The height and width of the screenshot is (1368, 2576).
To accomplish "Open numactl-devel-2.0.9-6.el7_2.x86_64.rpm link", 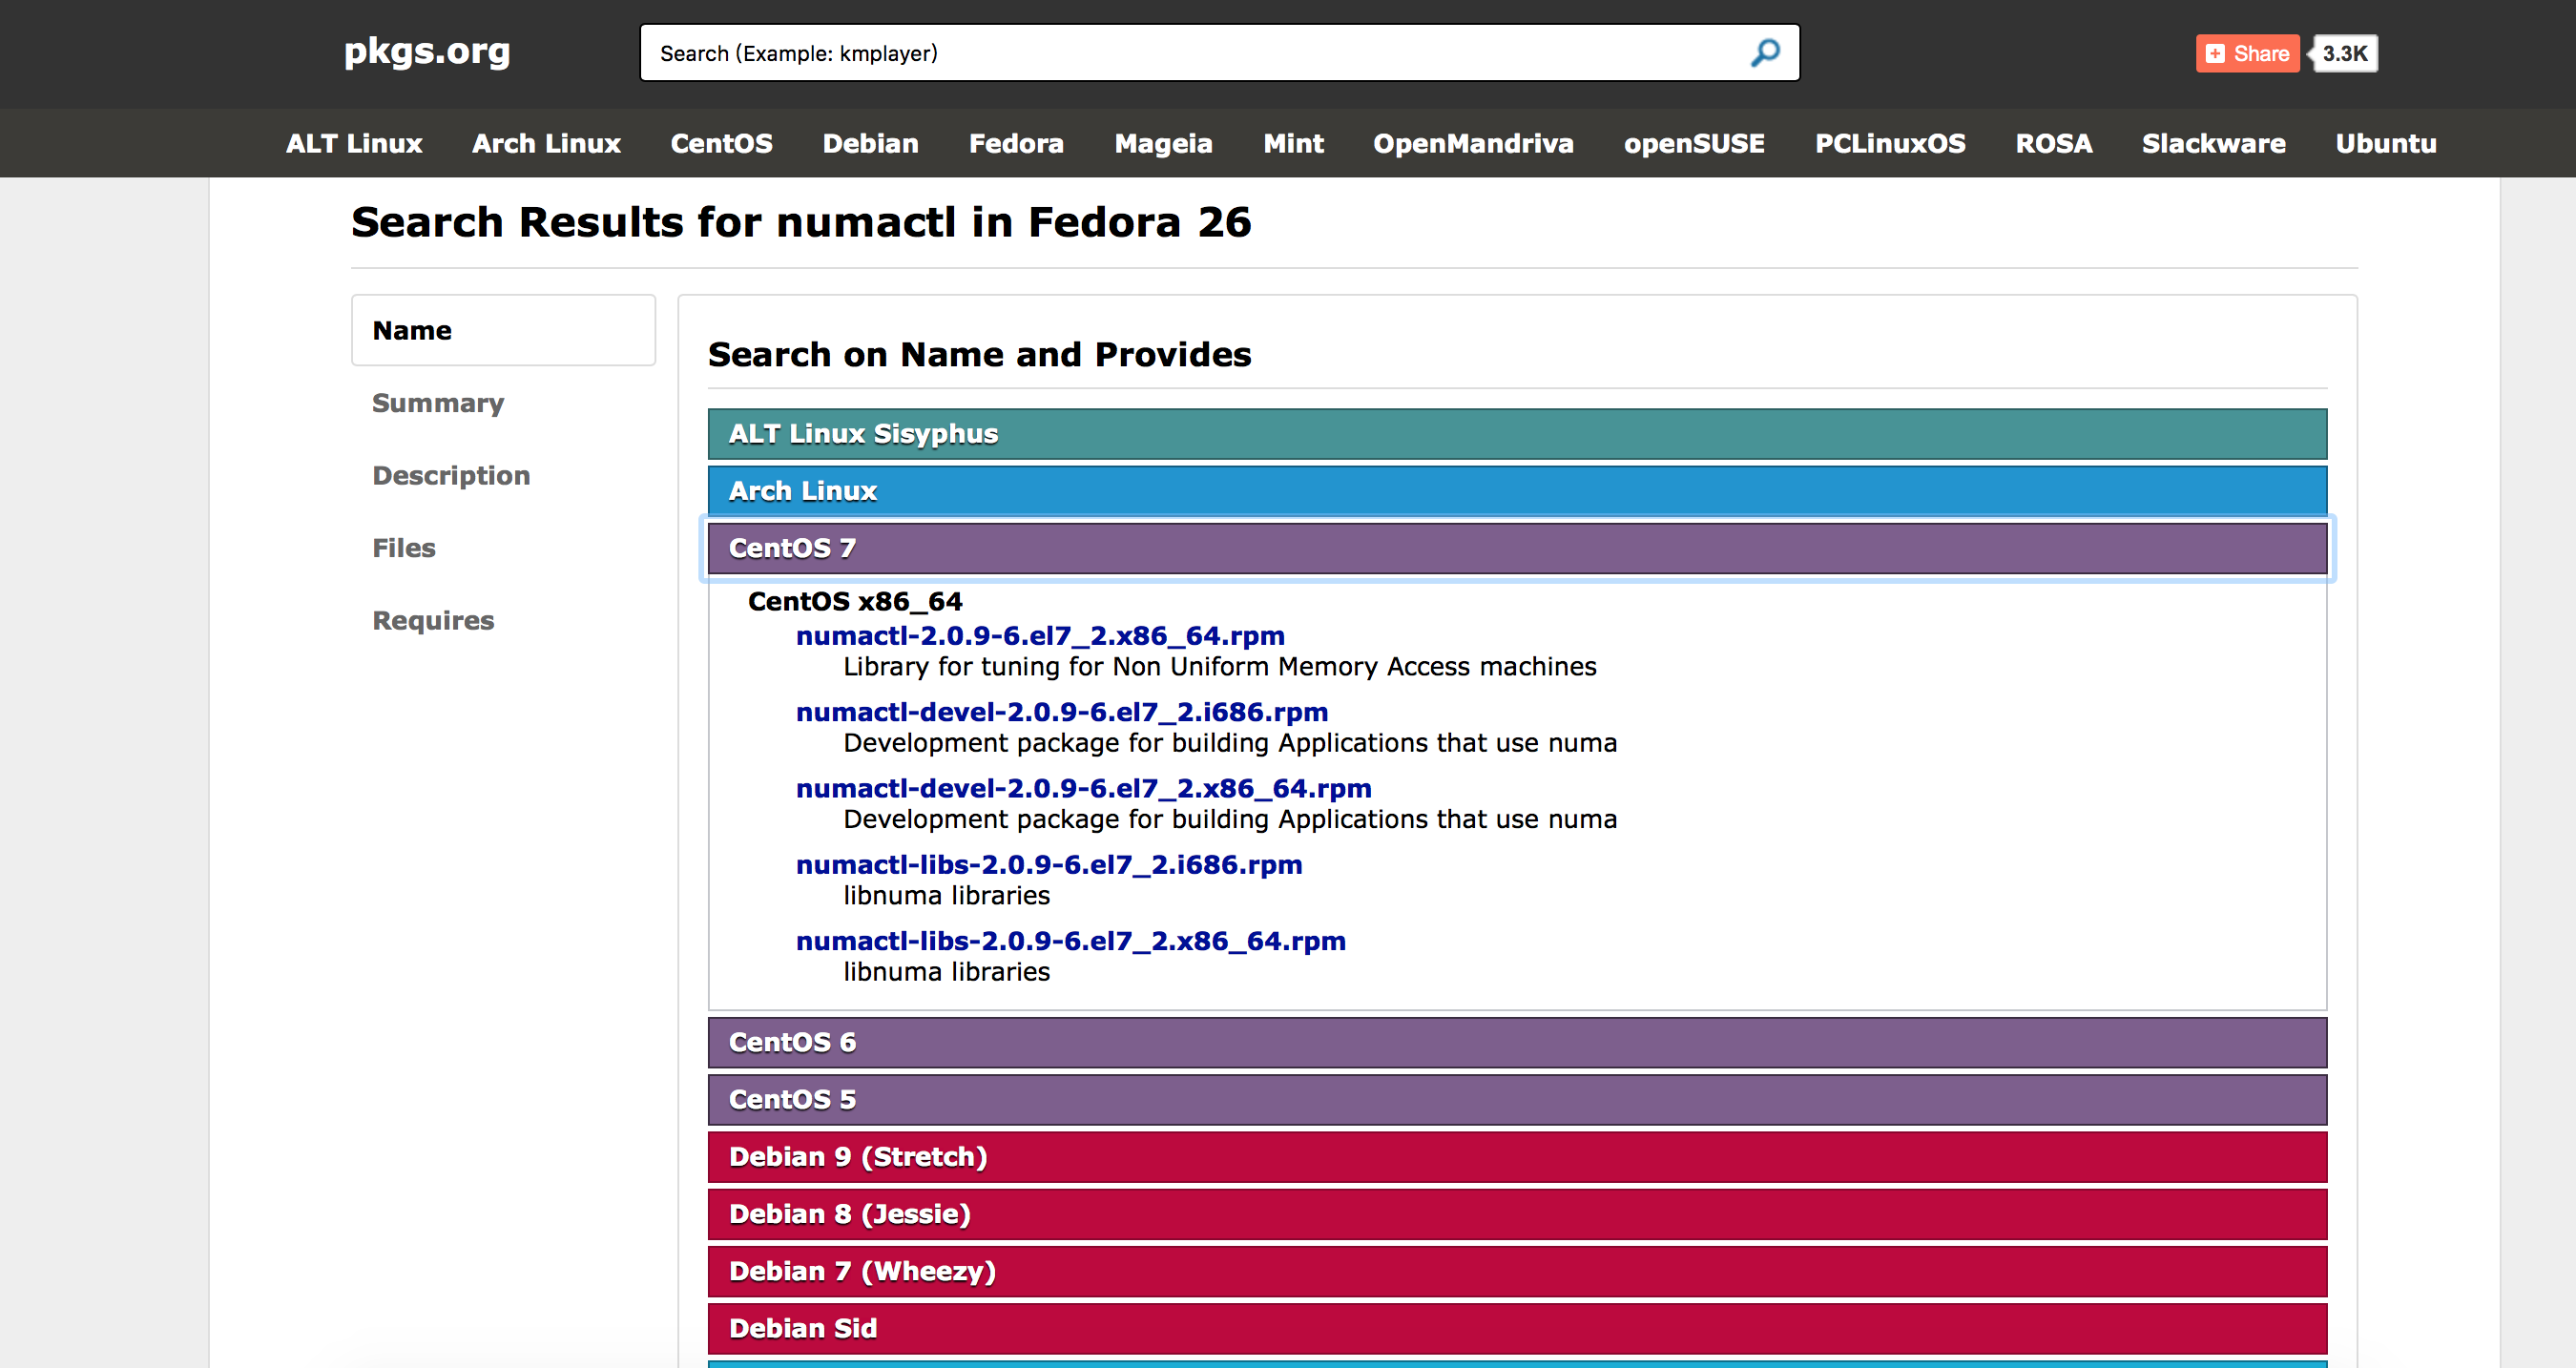I will pyautogui.click(x=1083, y=788).
